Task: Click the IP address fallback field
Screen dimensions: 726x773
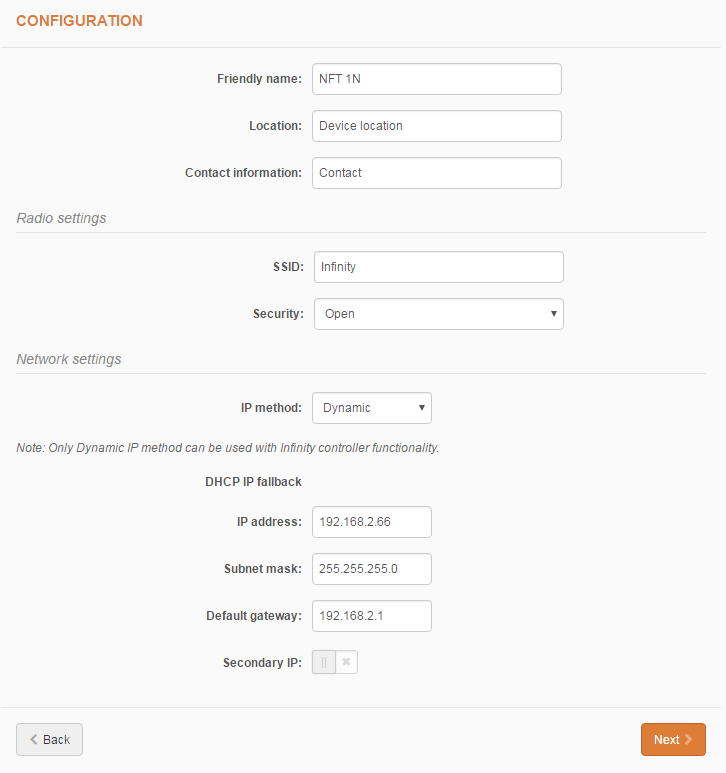Action: (371, 522)
